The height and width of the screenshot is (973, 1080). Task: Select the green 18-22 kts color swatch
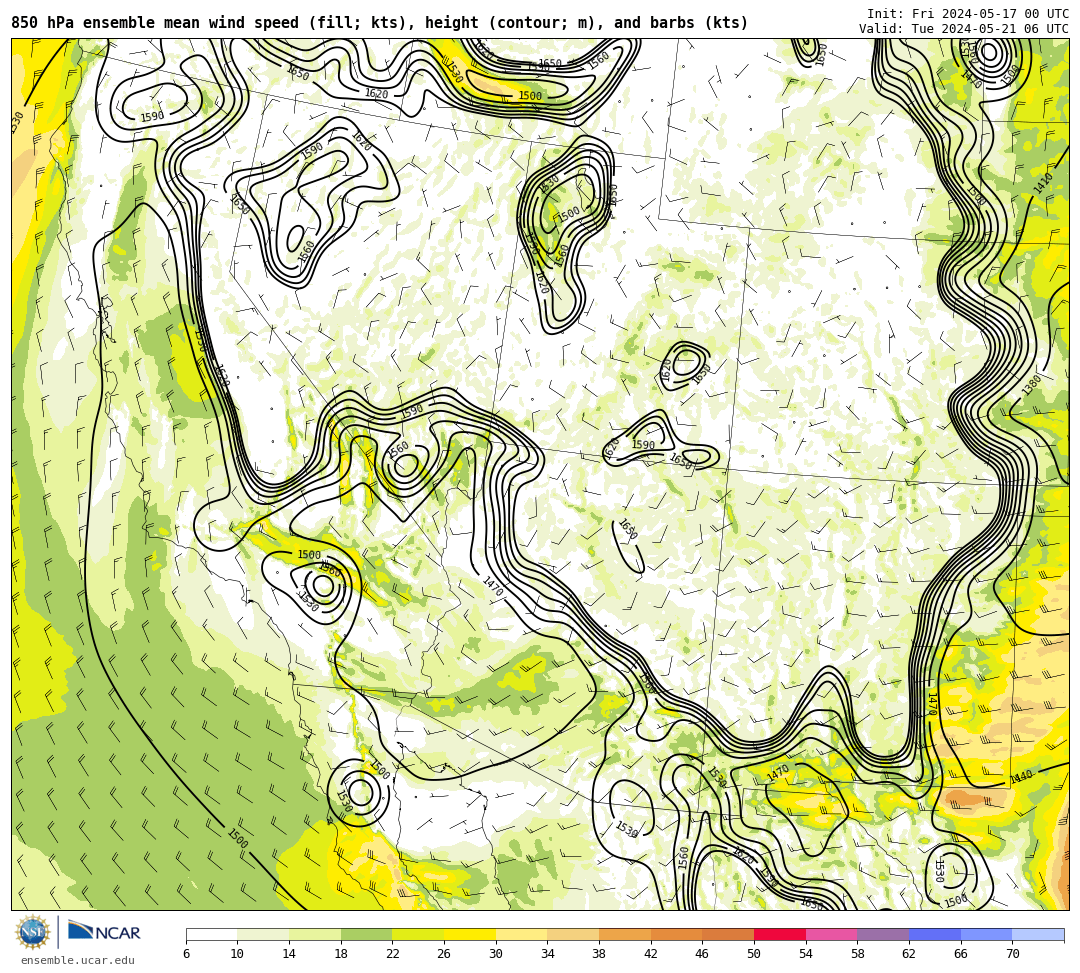(366, 934)
